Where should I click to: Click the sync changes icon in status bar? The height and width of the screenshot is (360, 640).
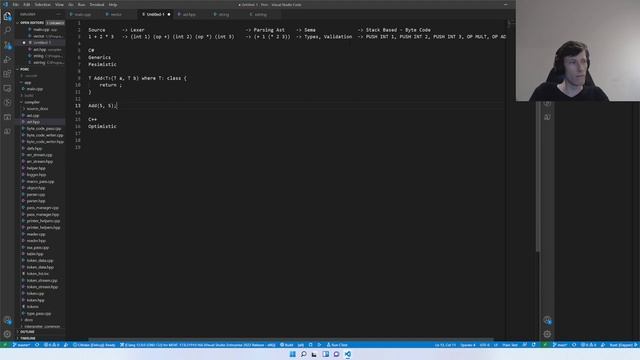[37, 345]
